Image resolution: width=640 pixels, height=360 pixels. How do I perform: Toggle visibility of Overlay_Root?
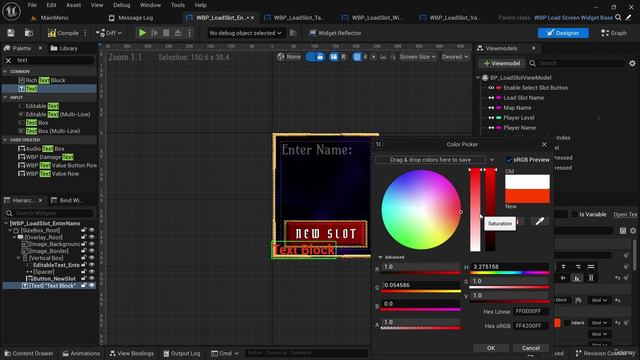click(92, 237)
